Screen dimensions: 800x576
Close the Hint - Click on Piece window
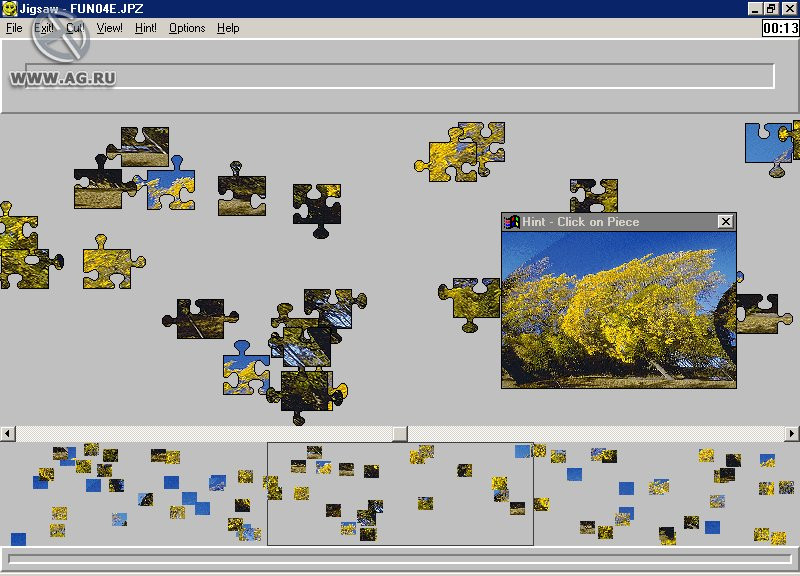[725, 221]
